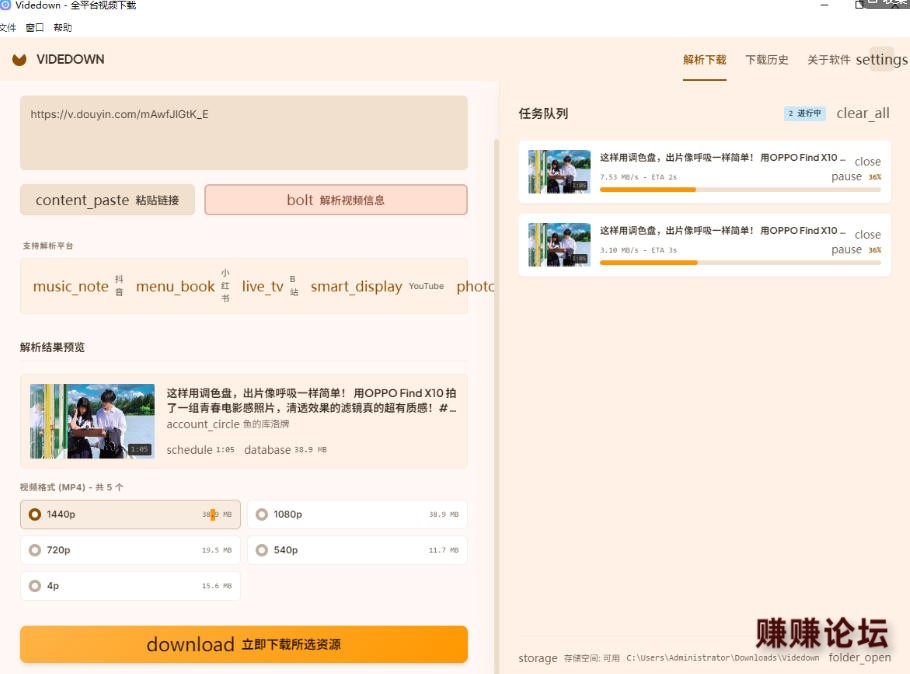Switch to the 解析下载 tab
Image resolution: width=910 pixels, height=674 pixels.
point(705,59)
